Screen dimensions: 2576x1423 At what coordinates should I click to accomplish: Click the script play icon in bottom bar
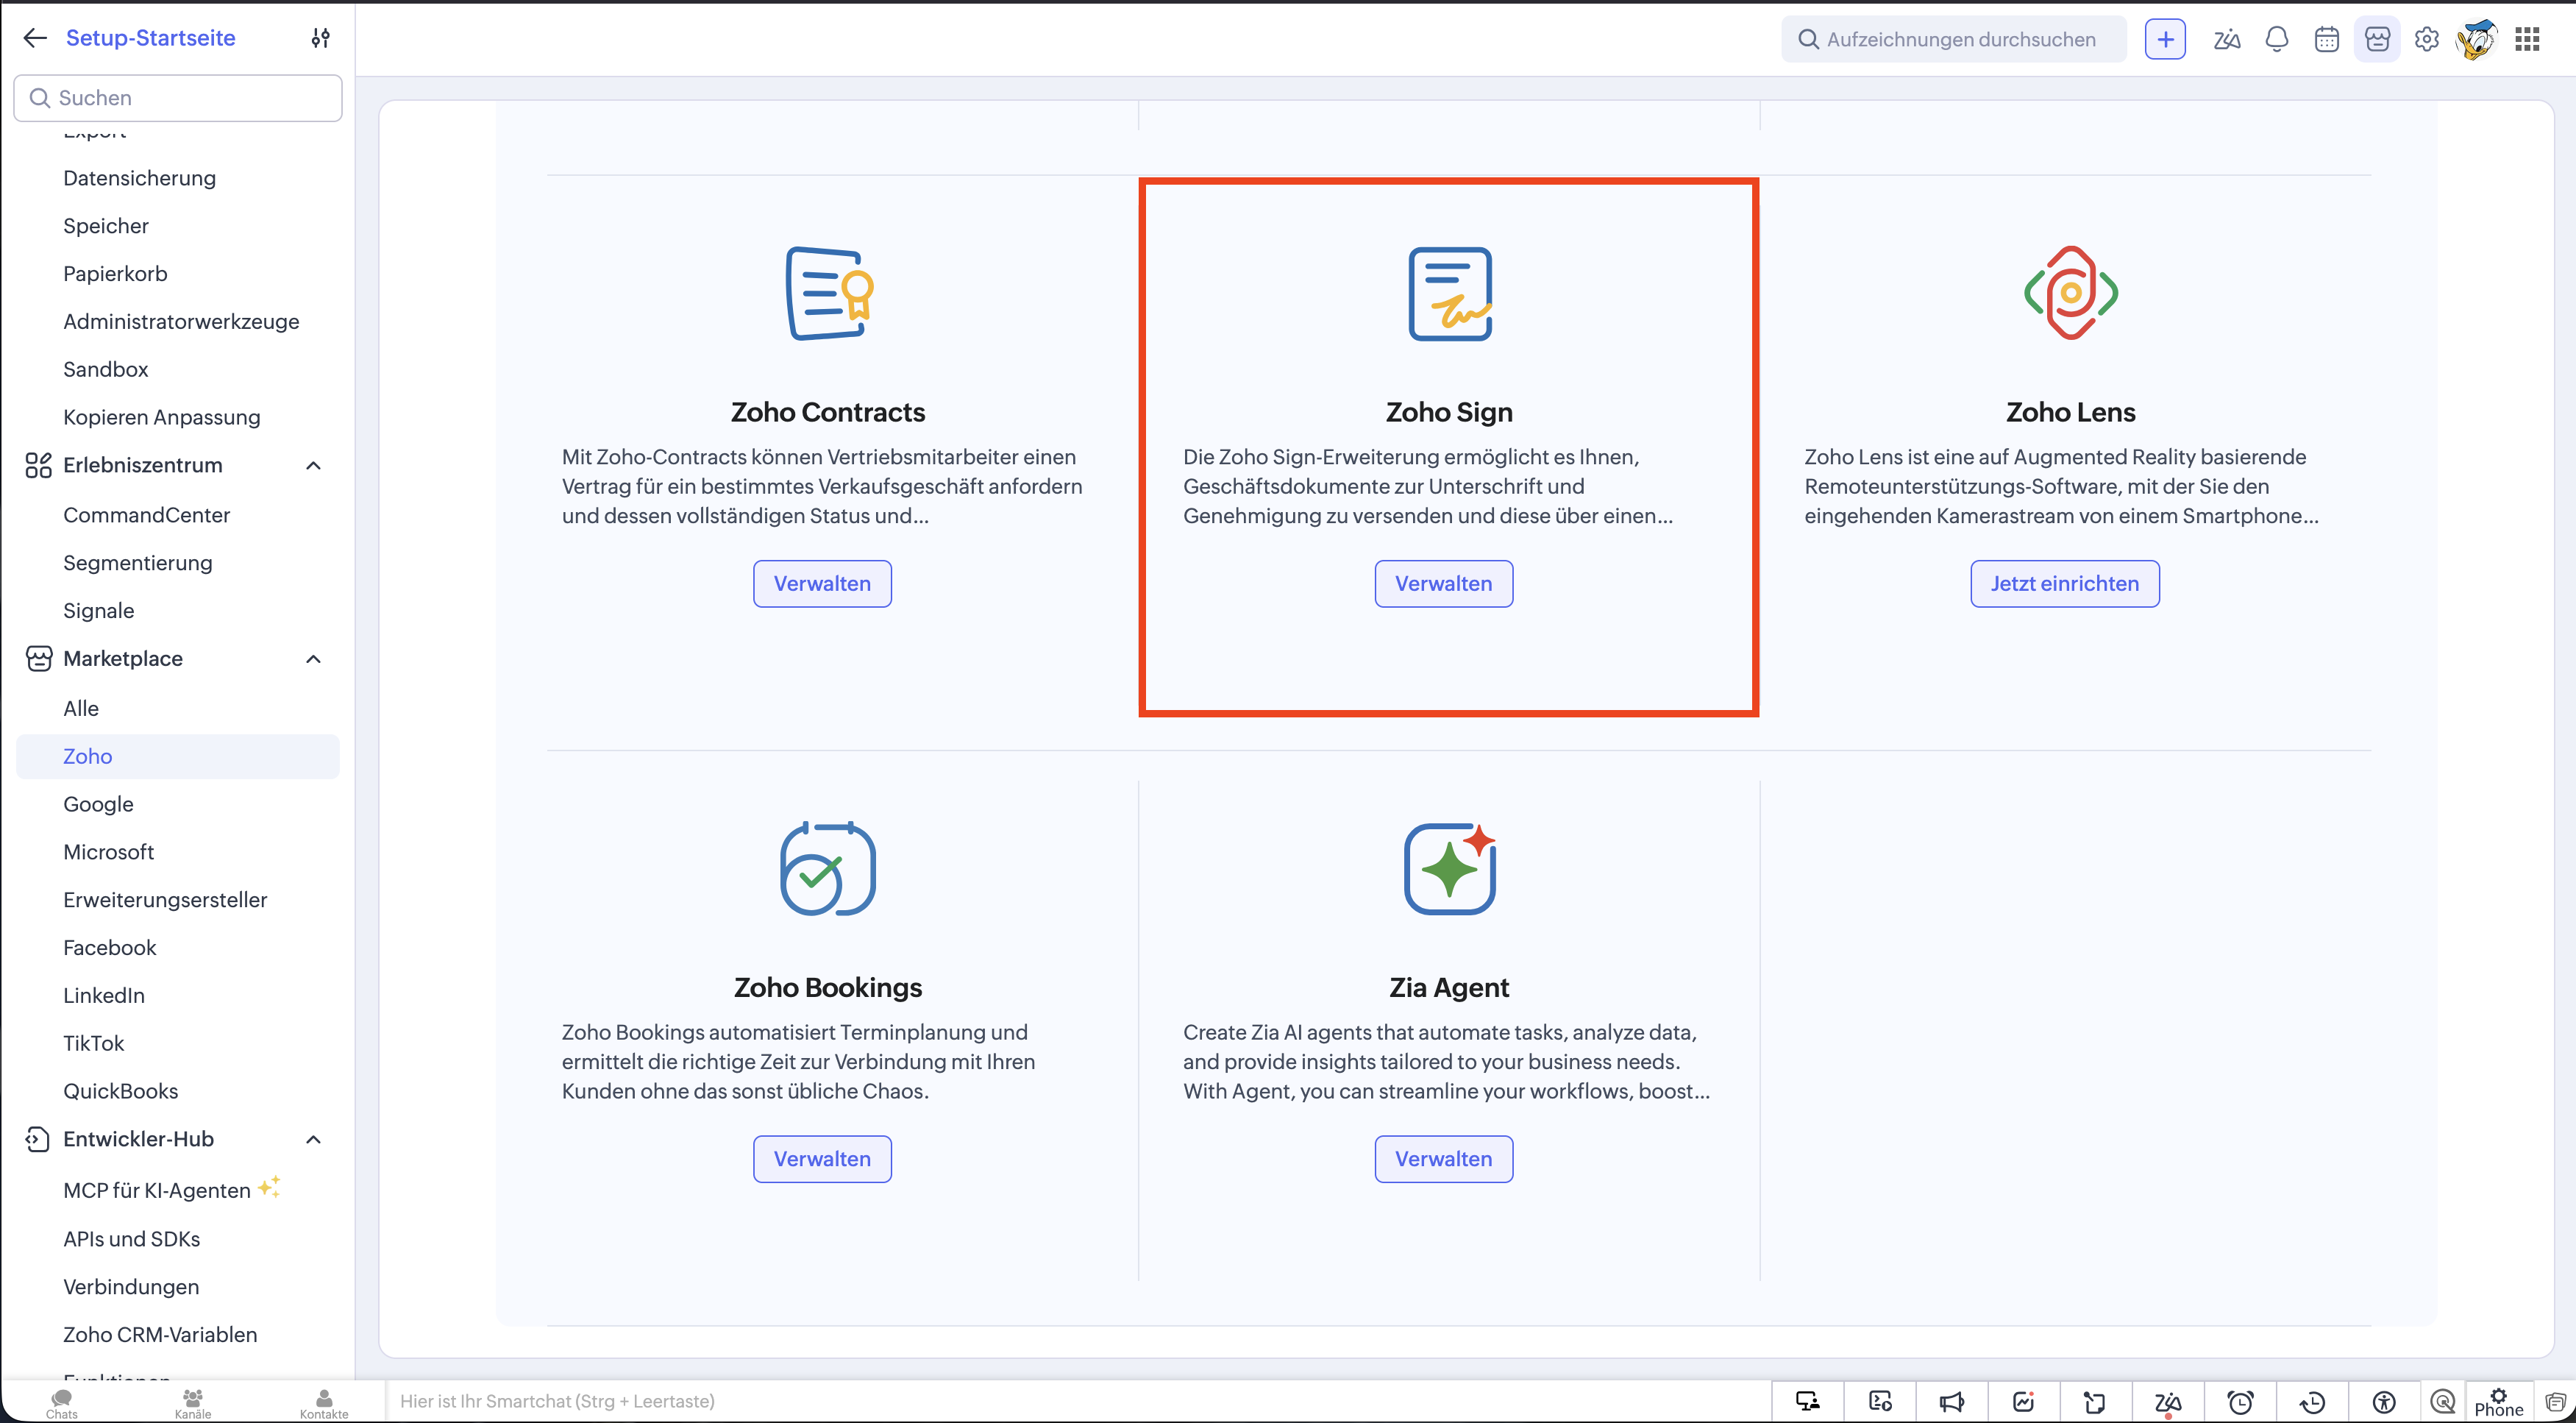1880,1401
